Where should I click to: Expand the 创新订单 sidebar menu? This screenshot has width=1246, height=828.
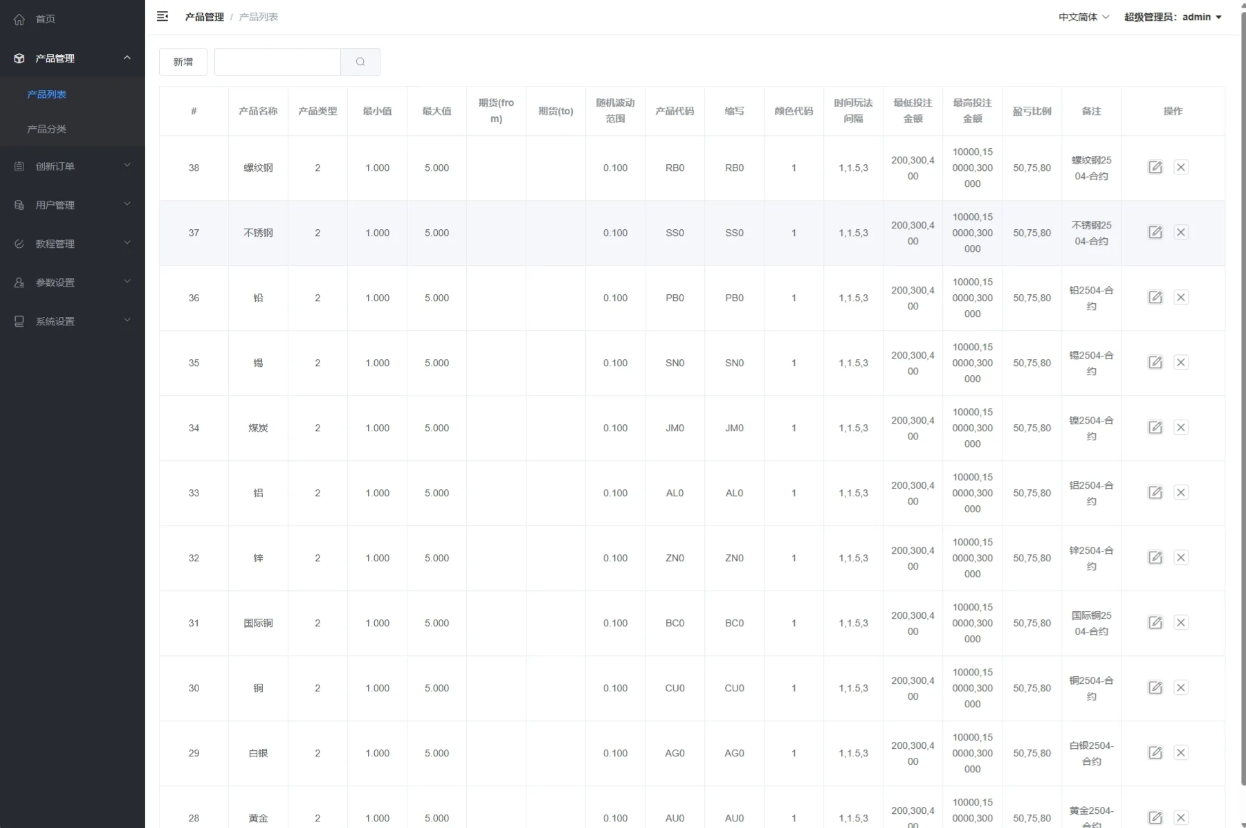tap(72, 166)
